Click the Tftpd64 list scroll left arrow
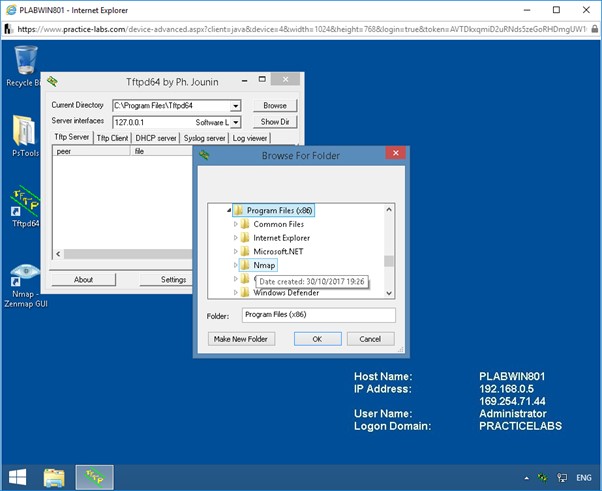The image size is (602, 491). coord(58,254)
